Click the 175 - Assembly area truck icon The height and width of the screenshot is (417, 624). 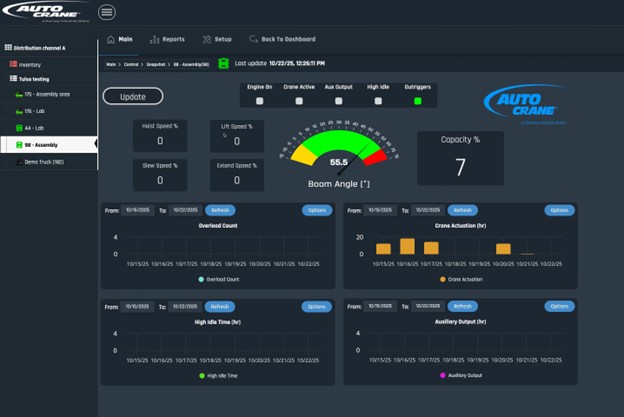[19, 95]
